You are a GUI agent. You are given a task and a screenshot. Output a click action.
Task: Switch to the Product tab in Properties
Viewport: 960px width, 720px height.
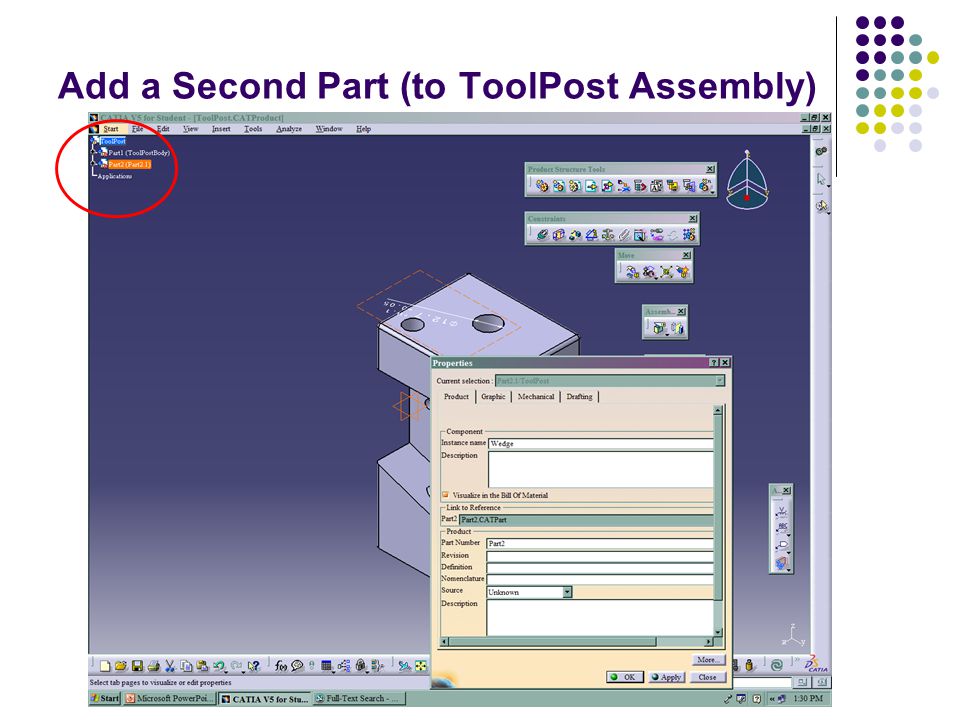(x=456, y=397)
